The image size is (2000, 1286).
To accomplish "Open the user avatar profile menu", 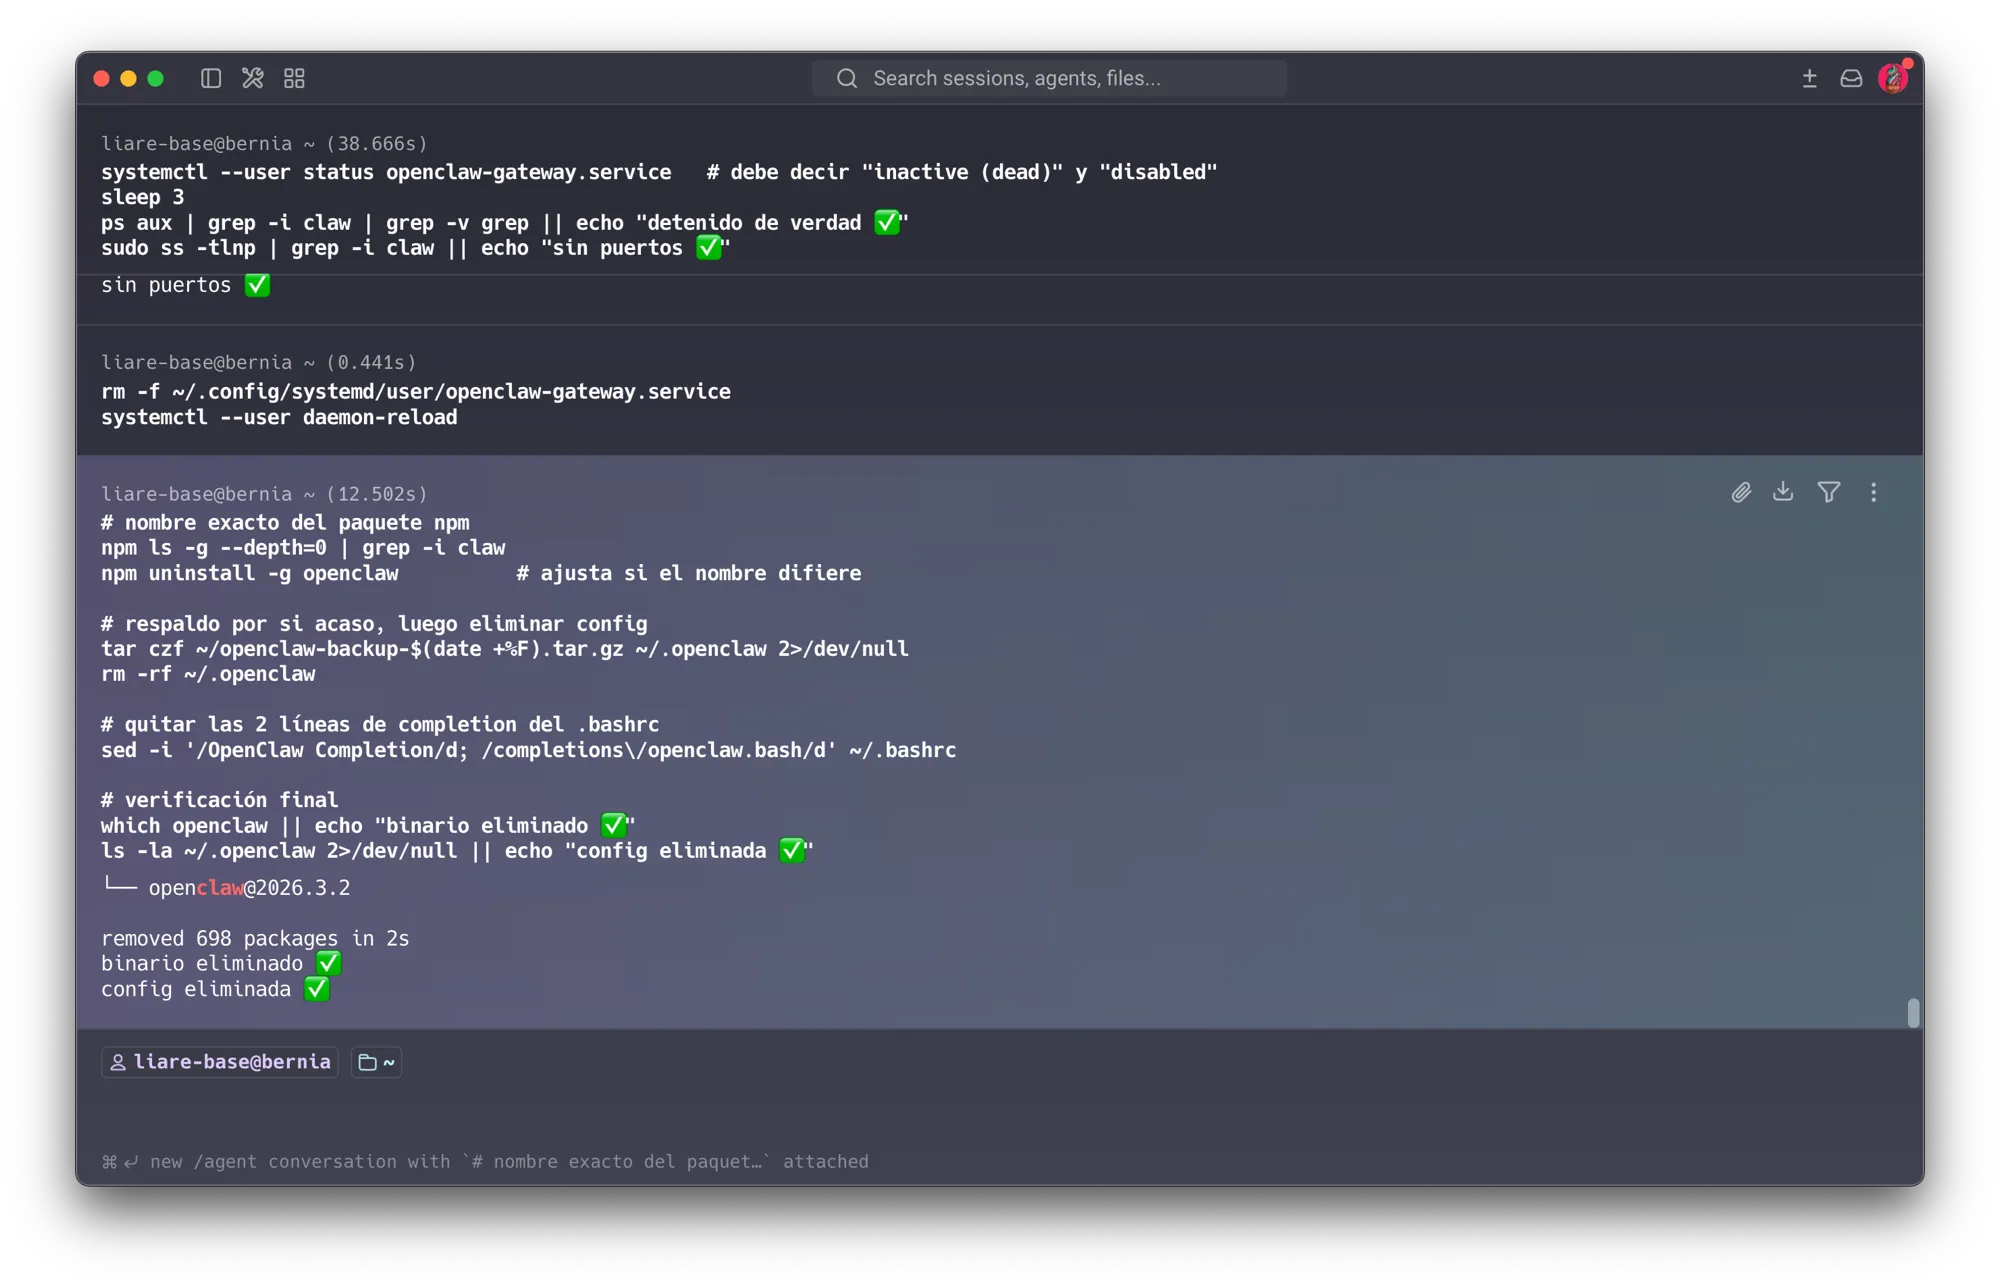I will pos(1893,78).
